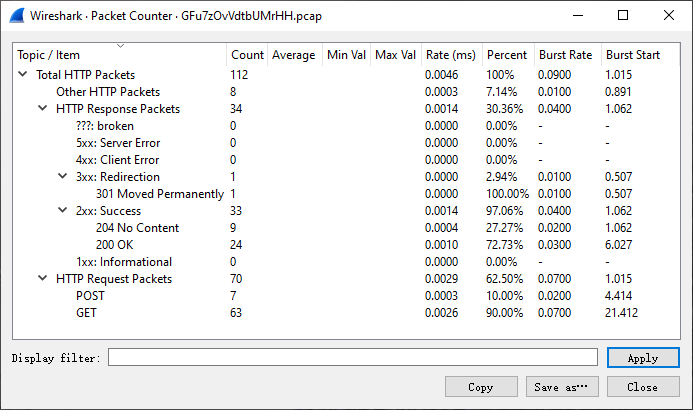The height and width of the screenshot is (410, 693).
Task: Select the 5xx: Server Error row
Action: 346,143
